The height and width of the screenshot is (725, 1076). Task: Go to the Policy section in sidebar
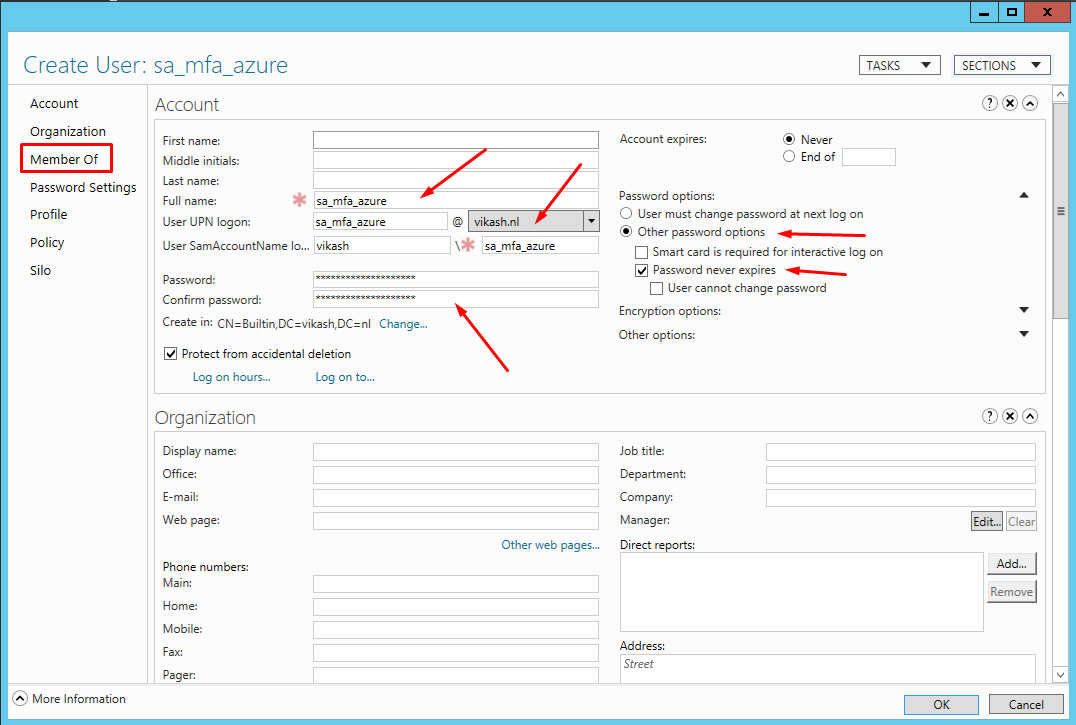click(x=47, y=242)
